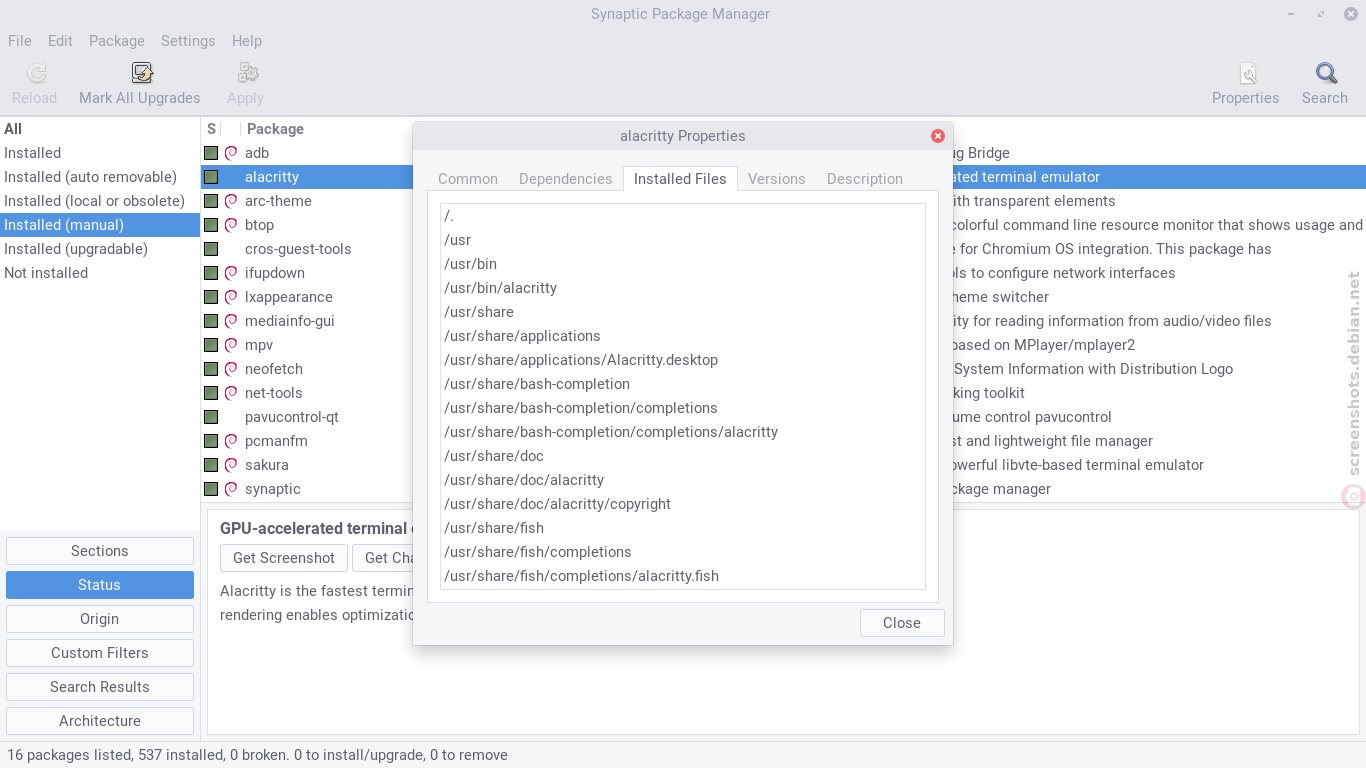Show the Search Results view
This screenshot has height=768, width=1366.
point(100,687)
